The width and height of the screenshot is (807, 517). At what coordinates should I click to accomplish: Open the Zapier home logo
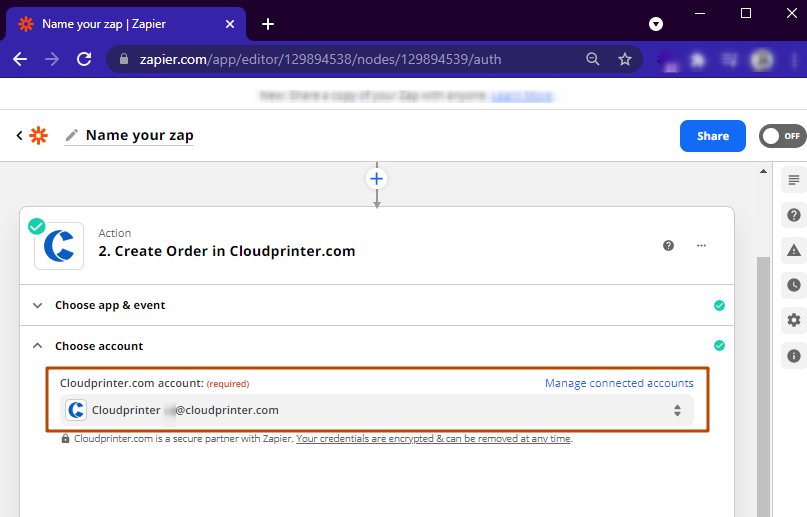coord(39,135)
